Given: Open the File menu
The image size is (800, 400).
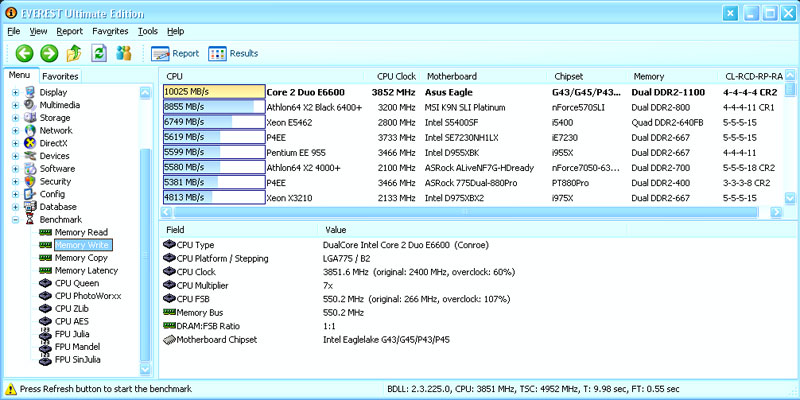Looking at the screenshot, I should (x=14, y=31).
